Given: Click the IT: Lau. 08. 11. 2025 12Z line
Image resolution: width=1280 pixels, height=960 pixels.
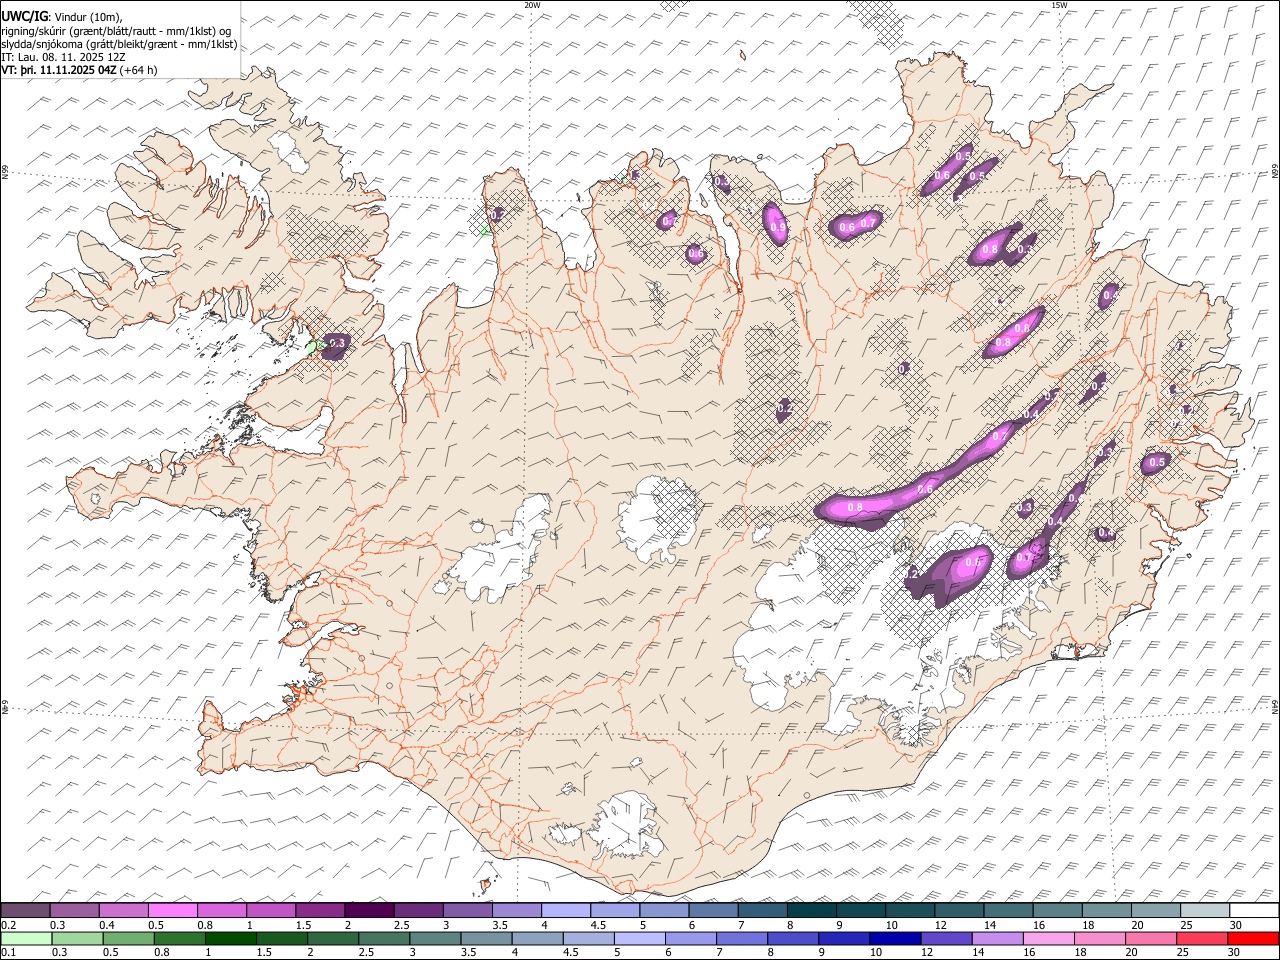Looking at the screenshot, I should [64, 57].
